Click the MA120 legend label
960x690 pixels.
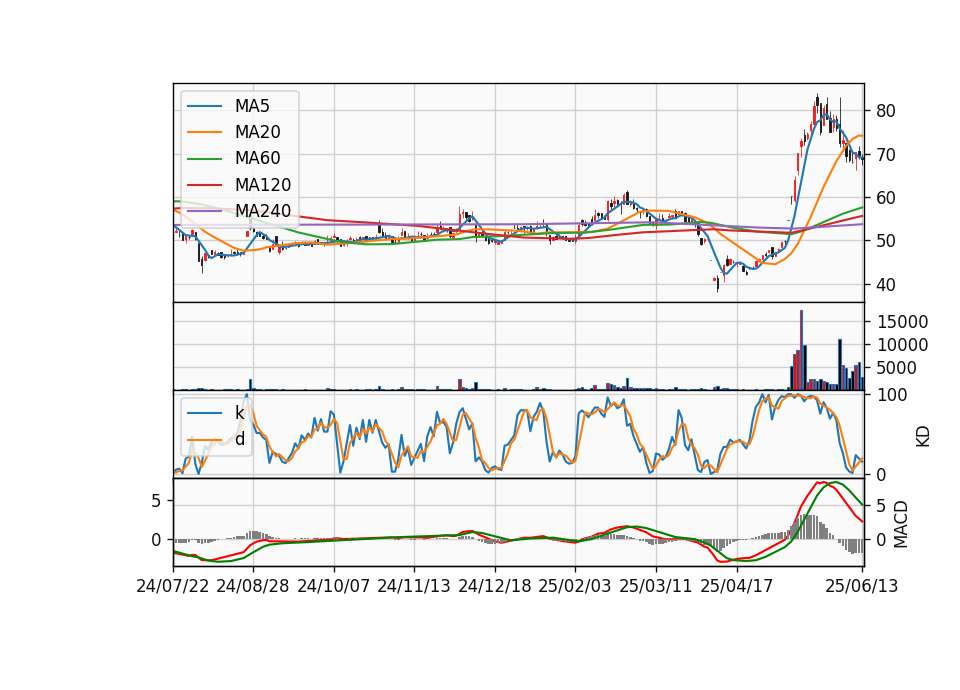coord(263,185)
